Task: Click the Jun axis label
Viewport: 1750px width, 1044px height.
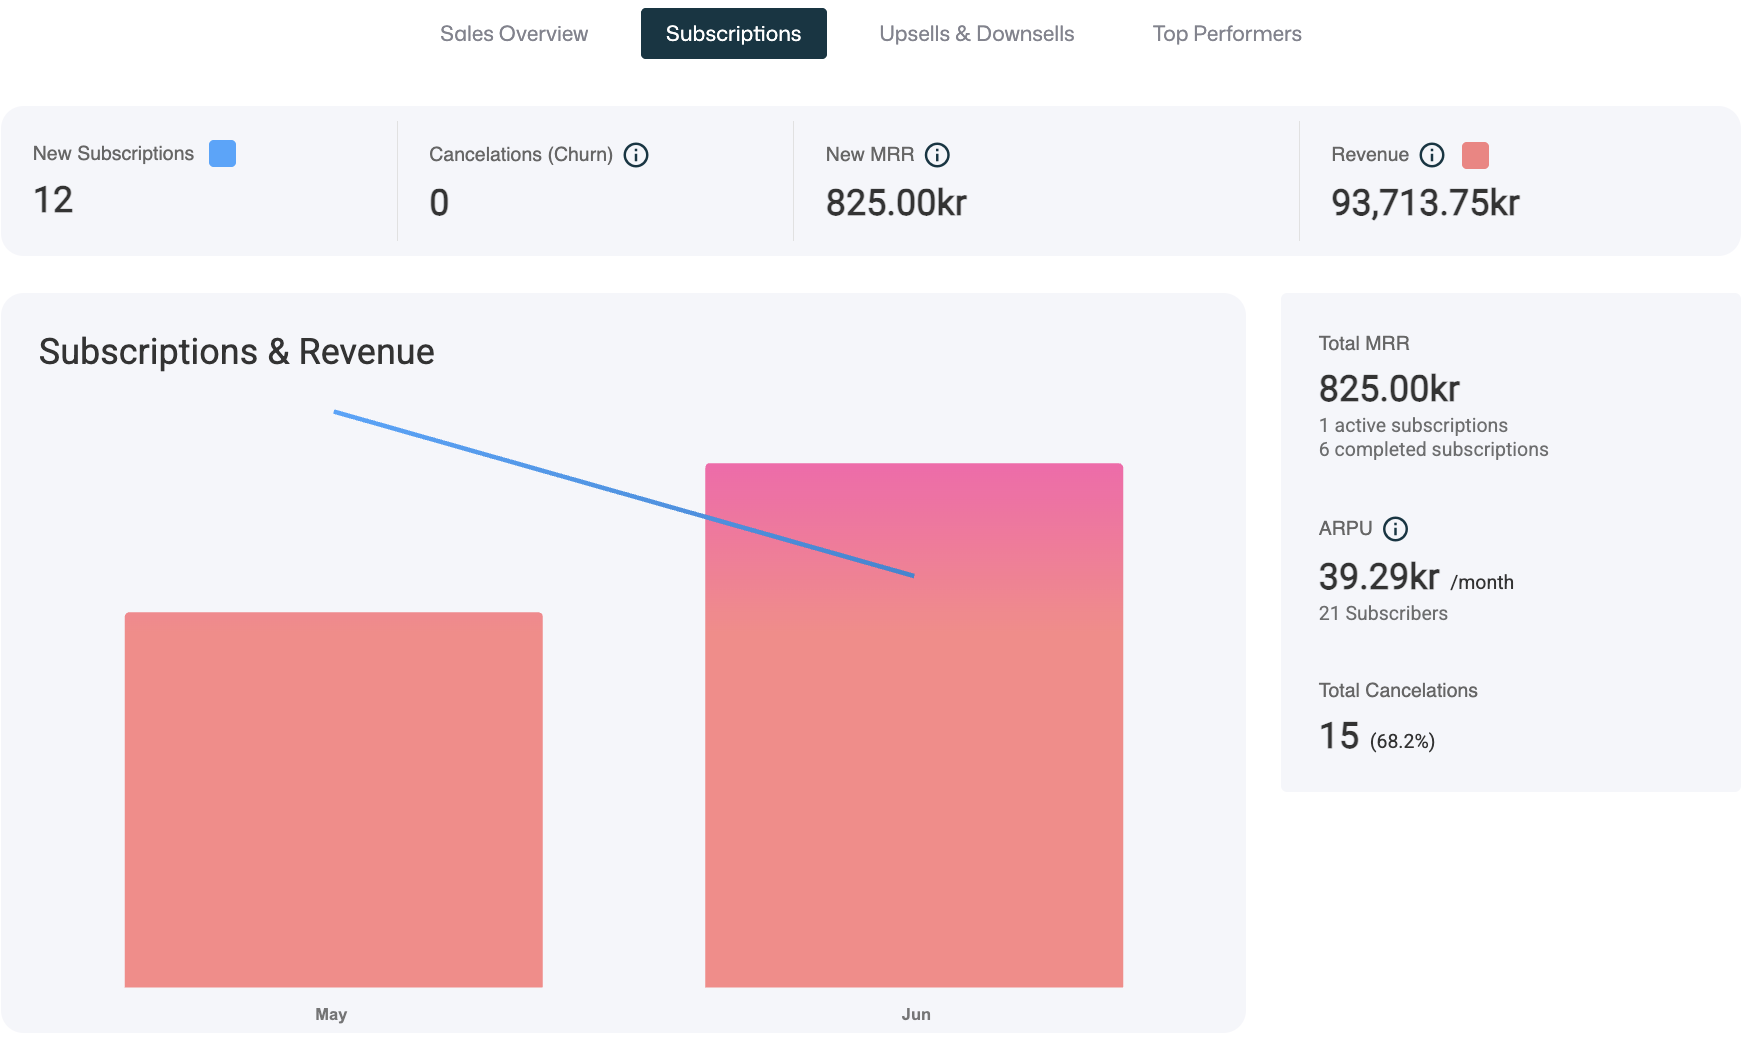Action: pos(916,1014)
